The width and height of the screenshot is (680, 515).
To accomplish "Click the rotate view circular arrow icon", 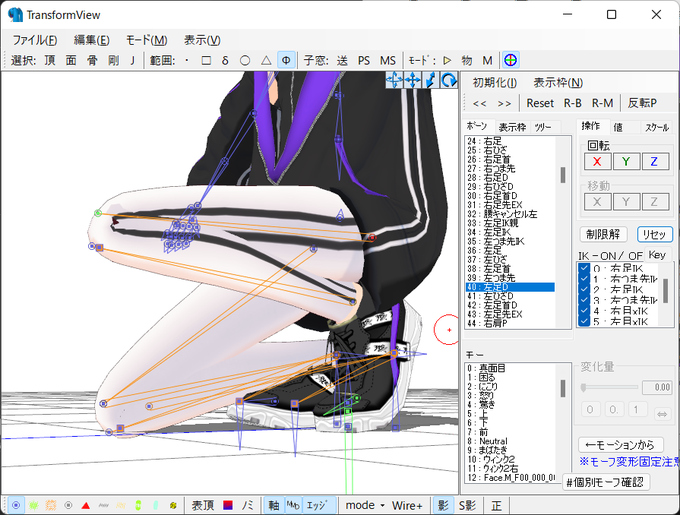I will tap(449, 80).
